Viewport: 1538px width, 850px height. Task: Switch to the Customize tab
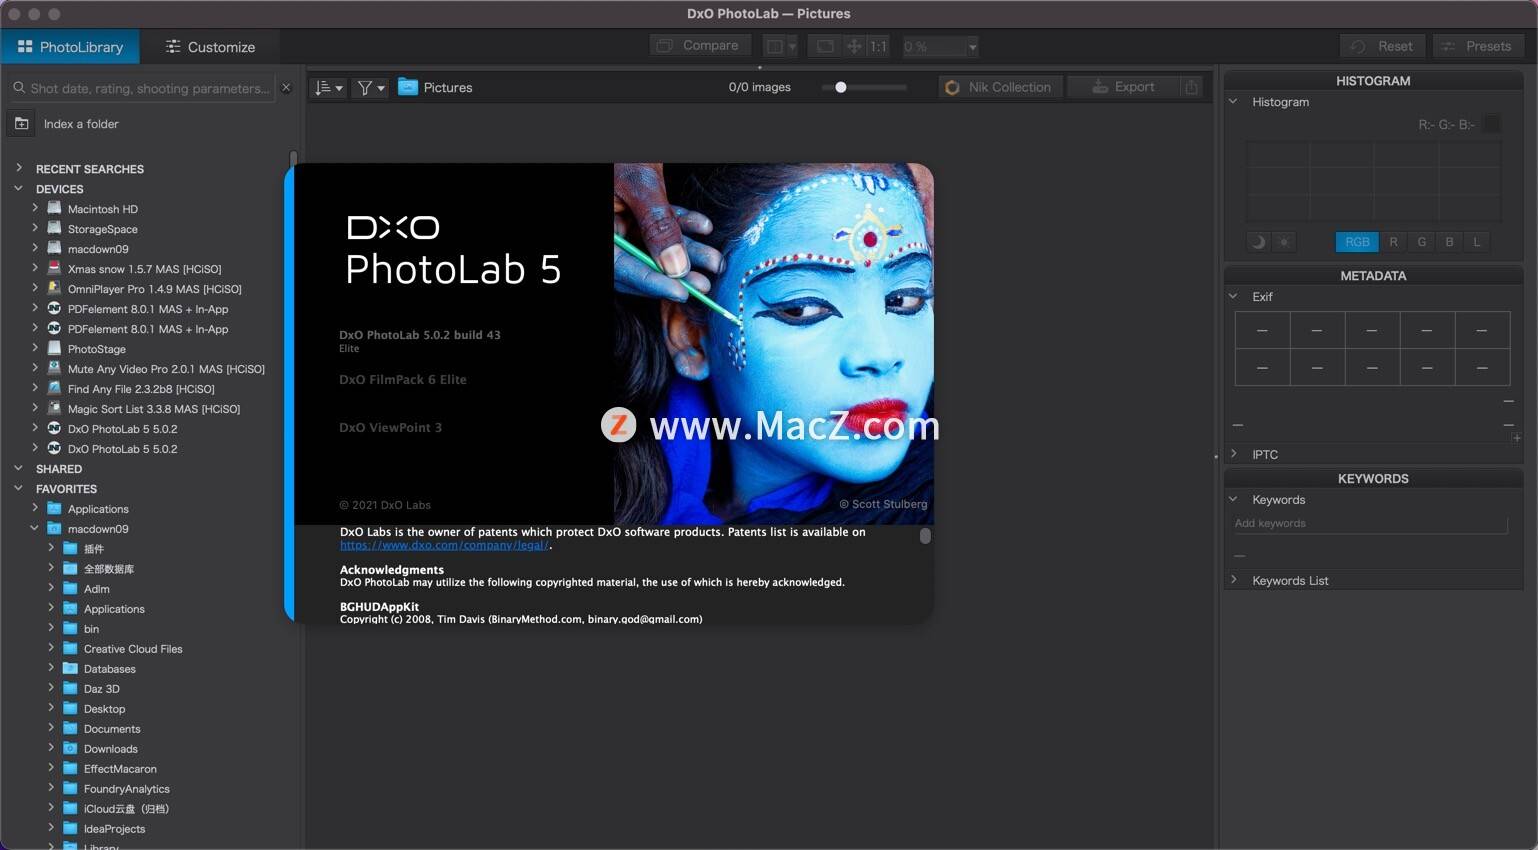tap(210, 47)
